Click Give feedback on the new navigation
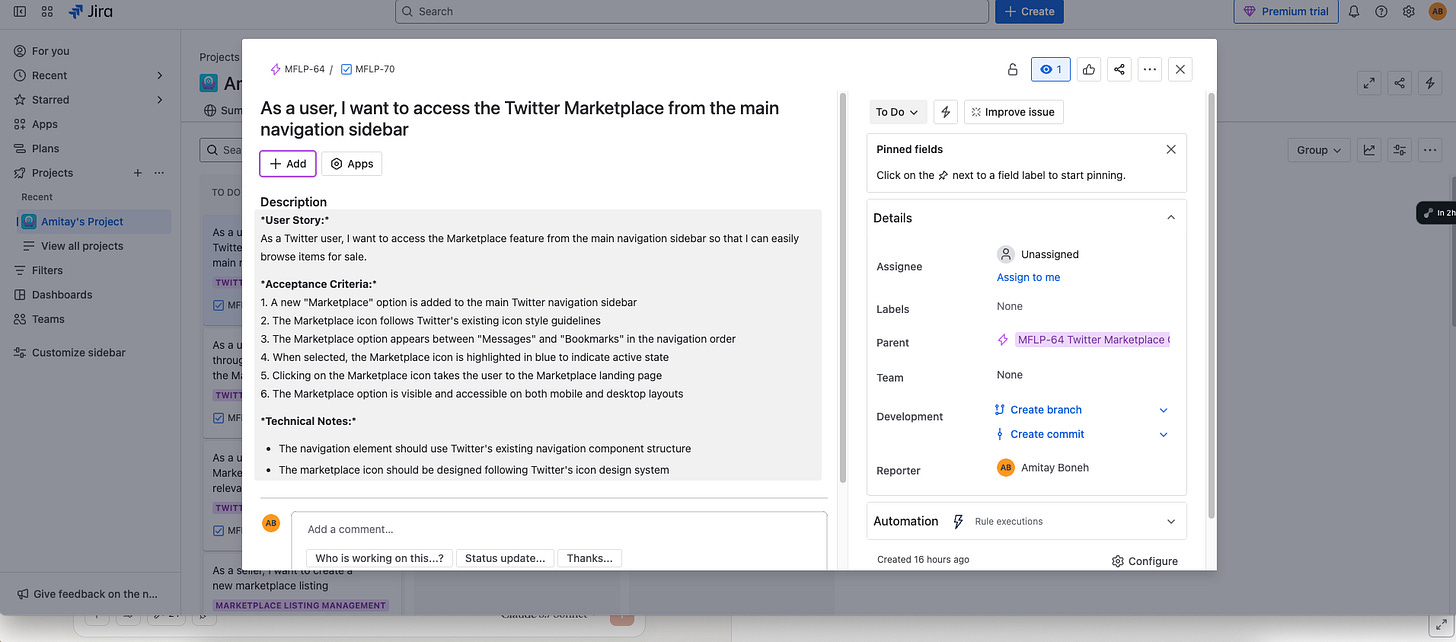The height and width of the screenshot is (642, 1456). [88, 594]
